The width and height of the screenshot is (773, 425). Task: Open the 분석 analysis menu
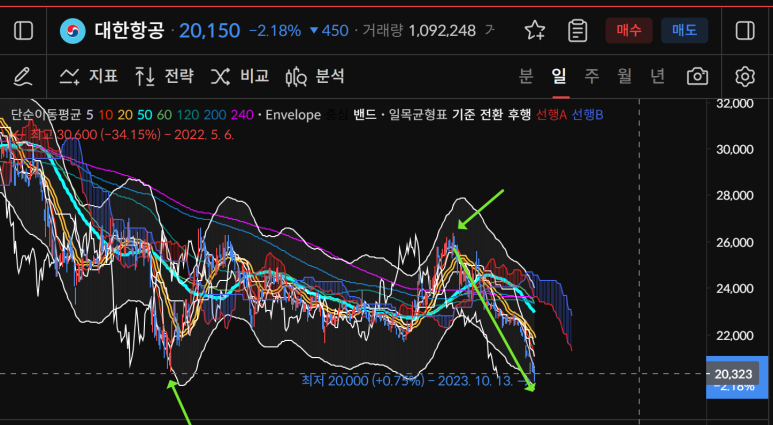(x=315, y=76)
